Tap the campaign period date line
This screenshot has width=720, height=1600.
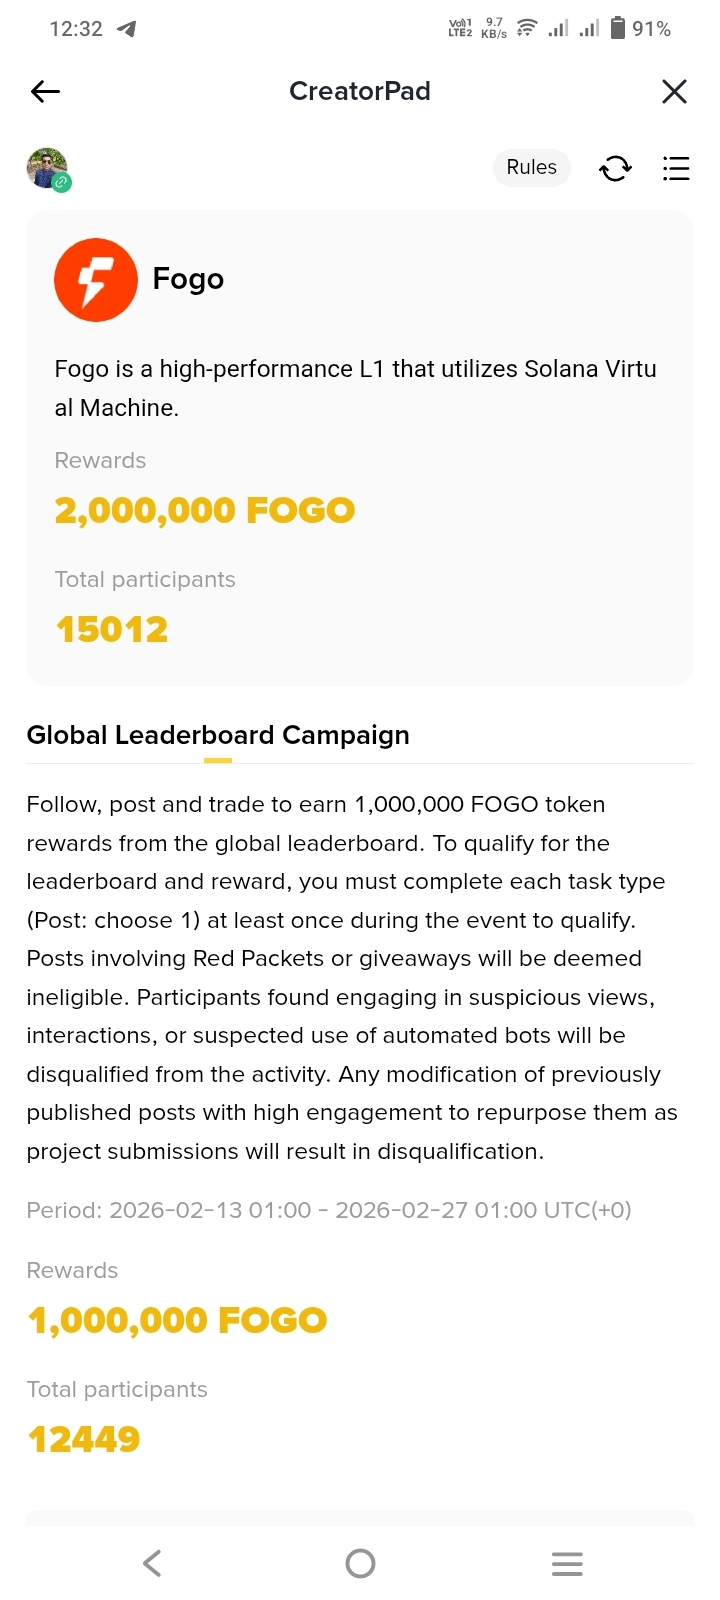tap(329, 1210)
